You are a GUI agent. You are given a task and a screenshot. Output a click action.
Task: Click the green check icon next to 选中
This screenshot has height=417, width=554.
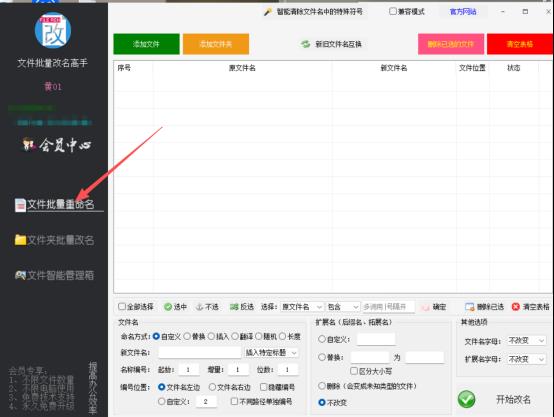(x=168, y=307)
